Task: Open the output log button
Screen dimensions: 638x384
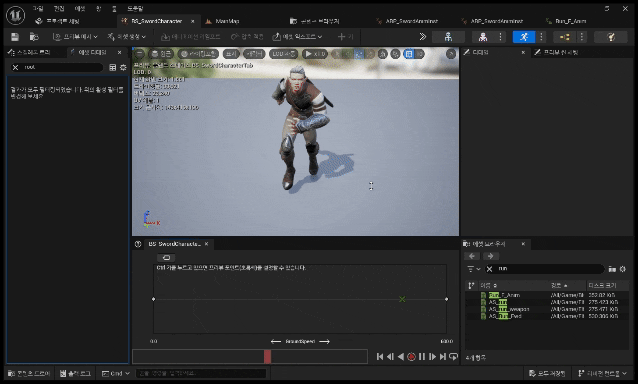Action: (x=76, y=373)
